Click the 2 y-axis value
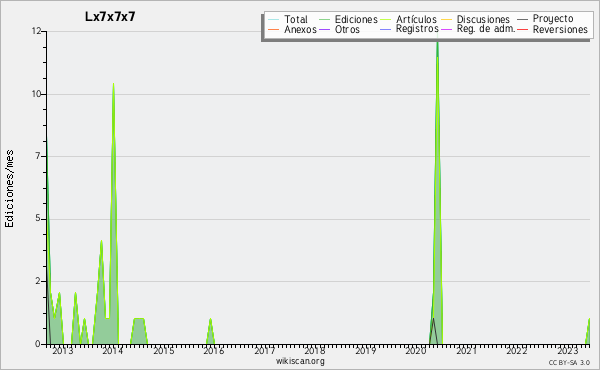This screenshot has height=370, width=600. pyautogui.click(x=38, y=281)
